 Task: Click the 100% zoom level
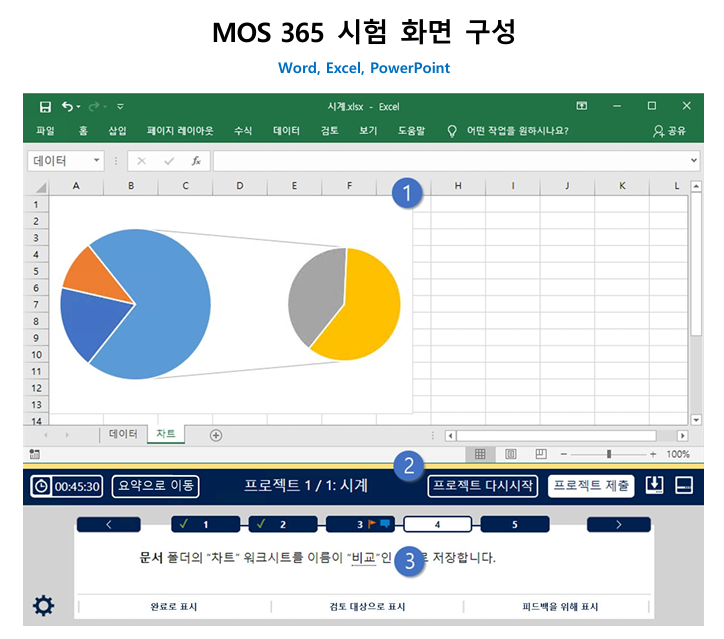pos(678,454)
